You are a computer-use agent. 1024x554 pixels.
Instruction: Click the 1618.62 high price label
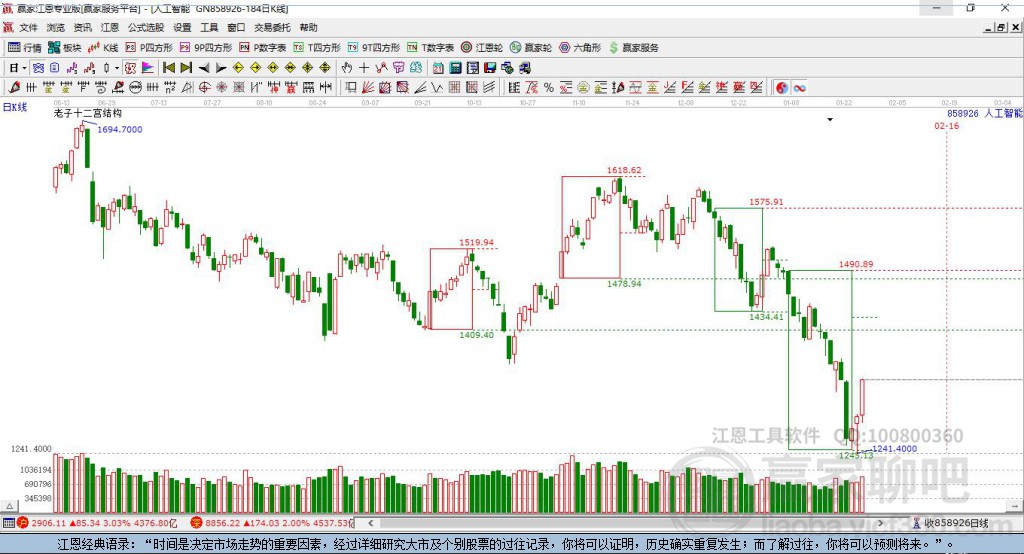[624, 170]
